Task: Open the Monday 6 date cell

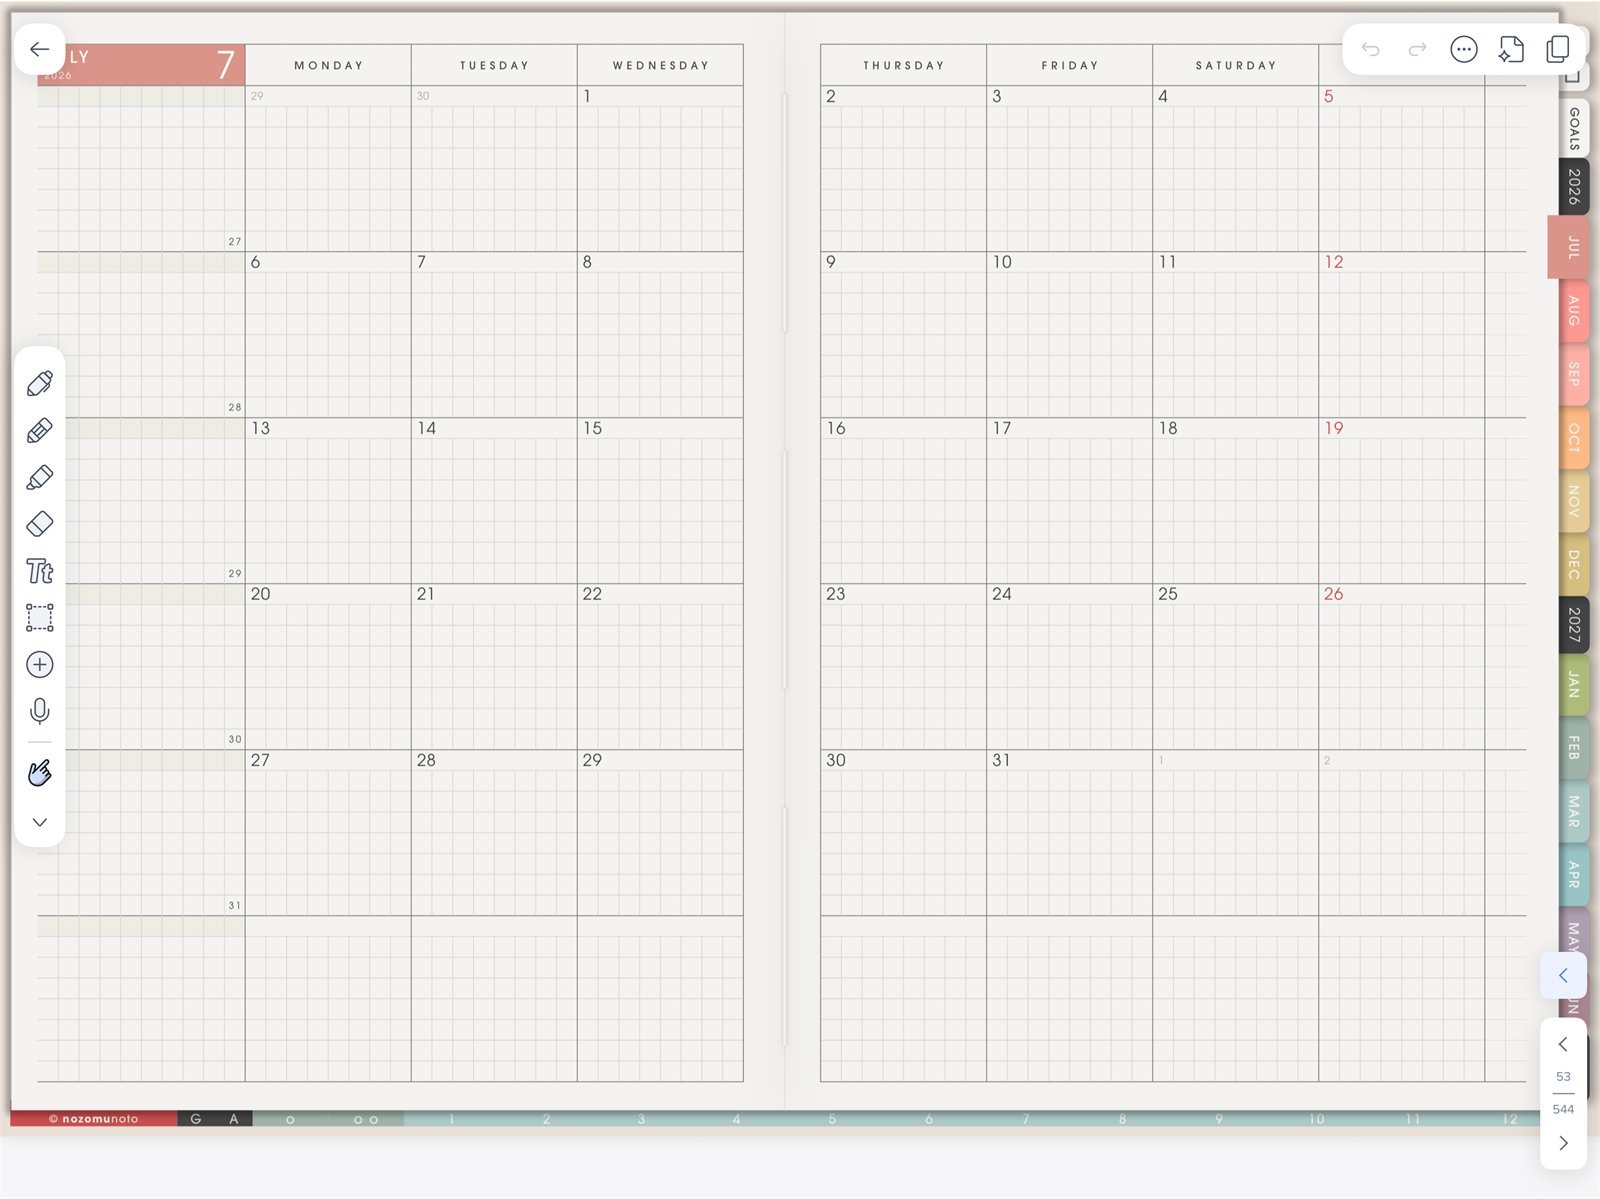Action: pos(328,334)
